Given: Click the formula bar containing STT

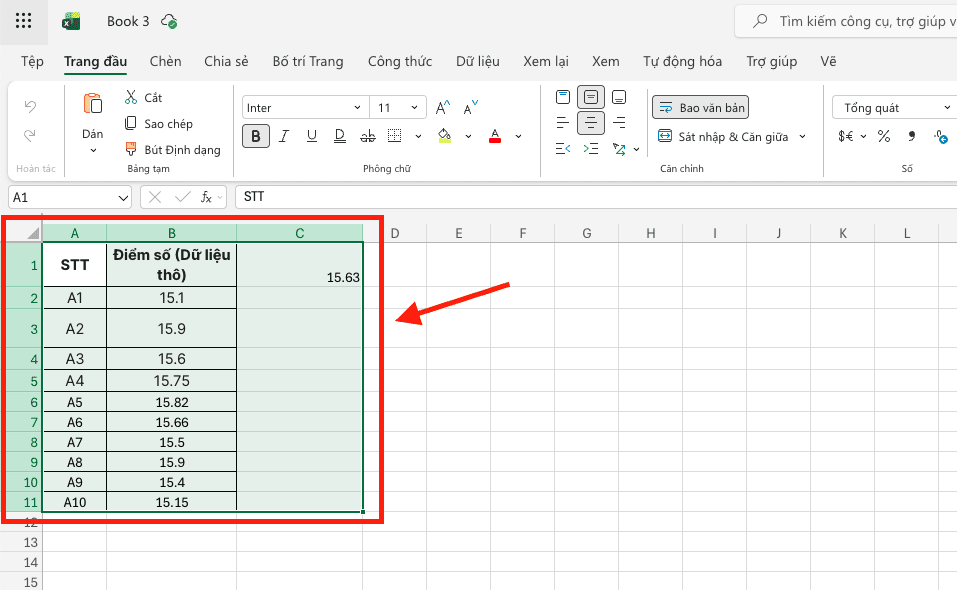Looking at the screenshot, I should click(x=596, y=197).
